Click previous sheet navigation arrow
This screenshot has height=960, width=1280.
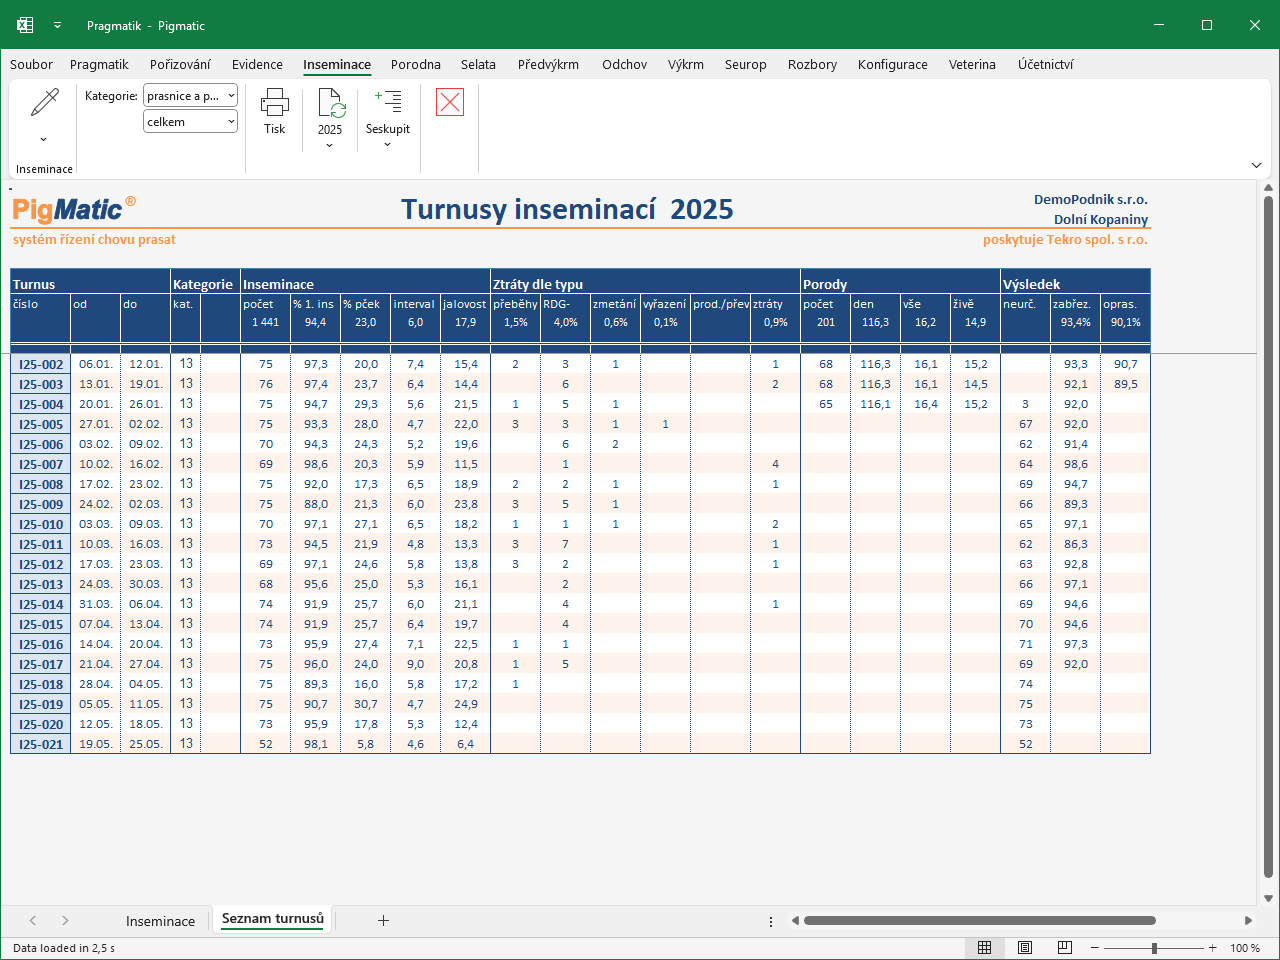[x=33, y=920]
